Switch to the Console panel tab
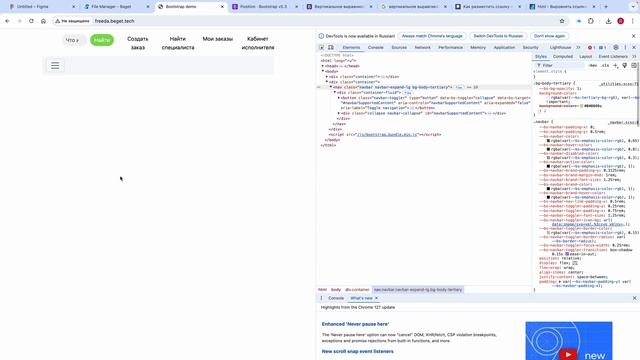The image size is (640, 360). coord(376,48)
